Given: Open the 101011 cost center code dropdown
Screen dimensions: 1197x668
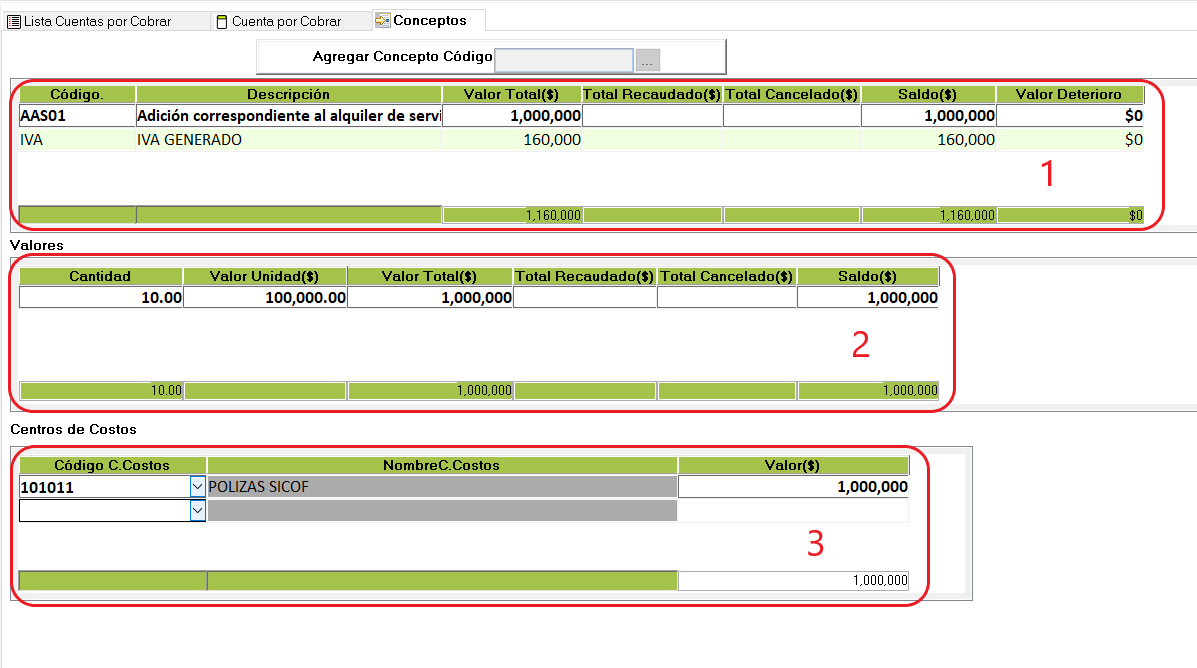Looking at the screenshot, I should tap(197, 487).
